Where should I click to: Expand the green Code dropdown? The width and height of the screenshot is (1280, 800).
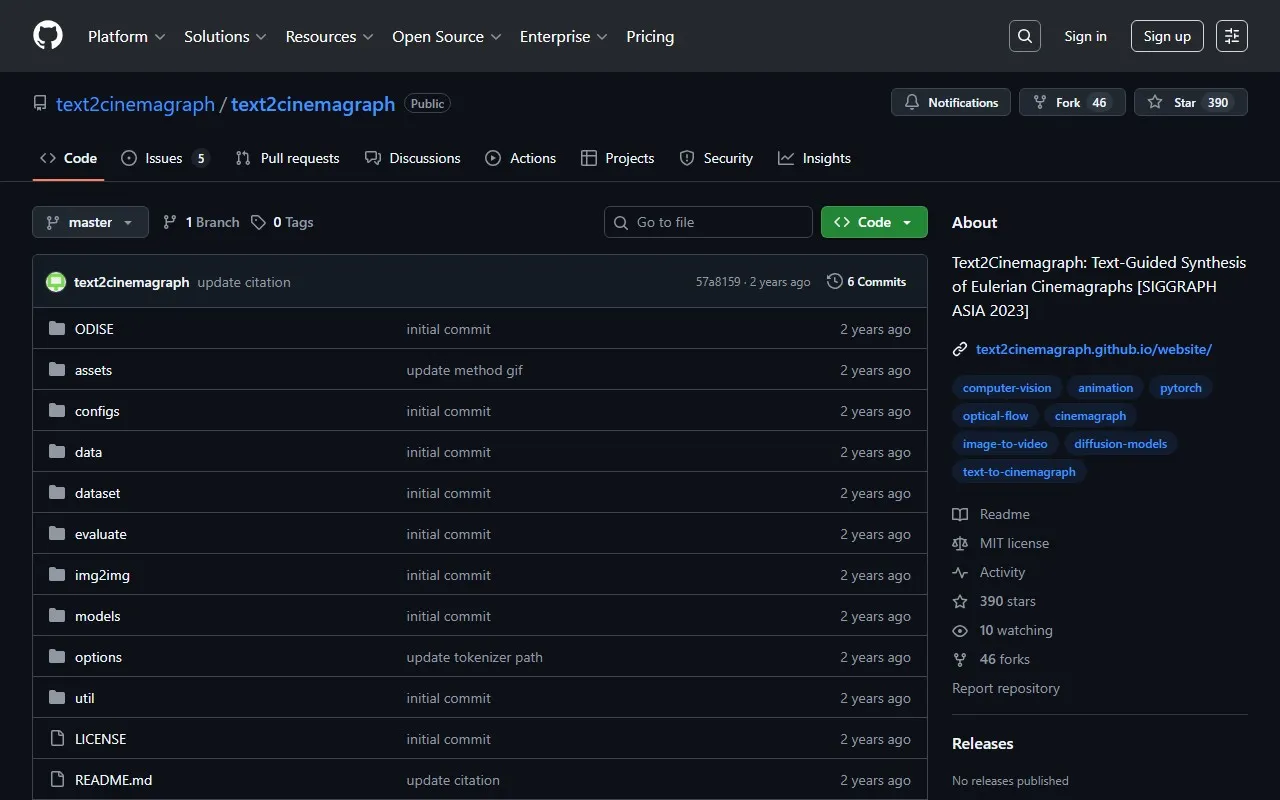click(x=873, y=222)
